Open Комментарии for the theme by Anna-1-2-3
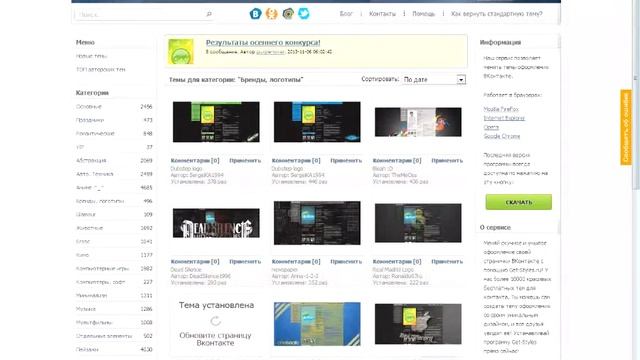Image resolution: width=640 pixels, height=360 pixels. pyautogui.click(x=296, y=261)
